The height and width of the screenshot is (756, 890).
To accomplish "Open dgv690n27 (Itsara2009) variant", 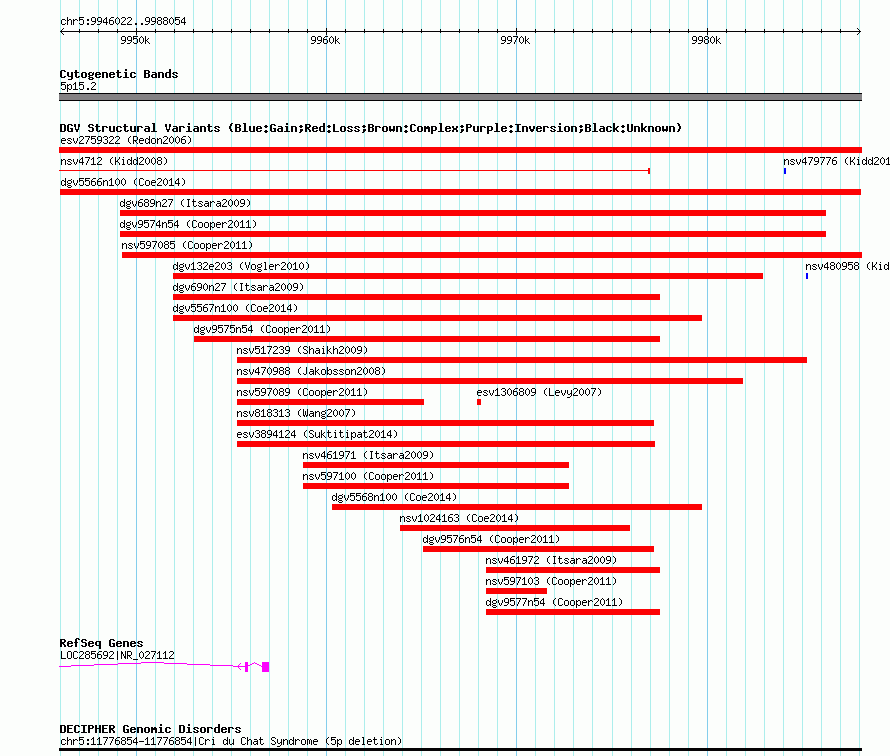I will 238,287.
